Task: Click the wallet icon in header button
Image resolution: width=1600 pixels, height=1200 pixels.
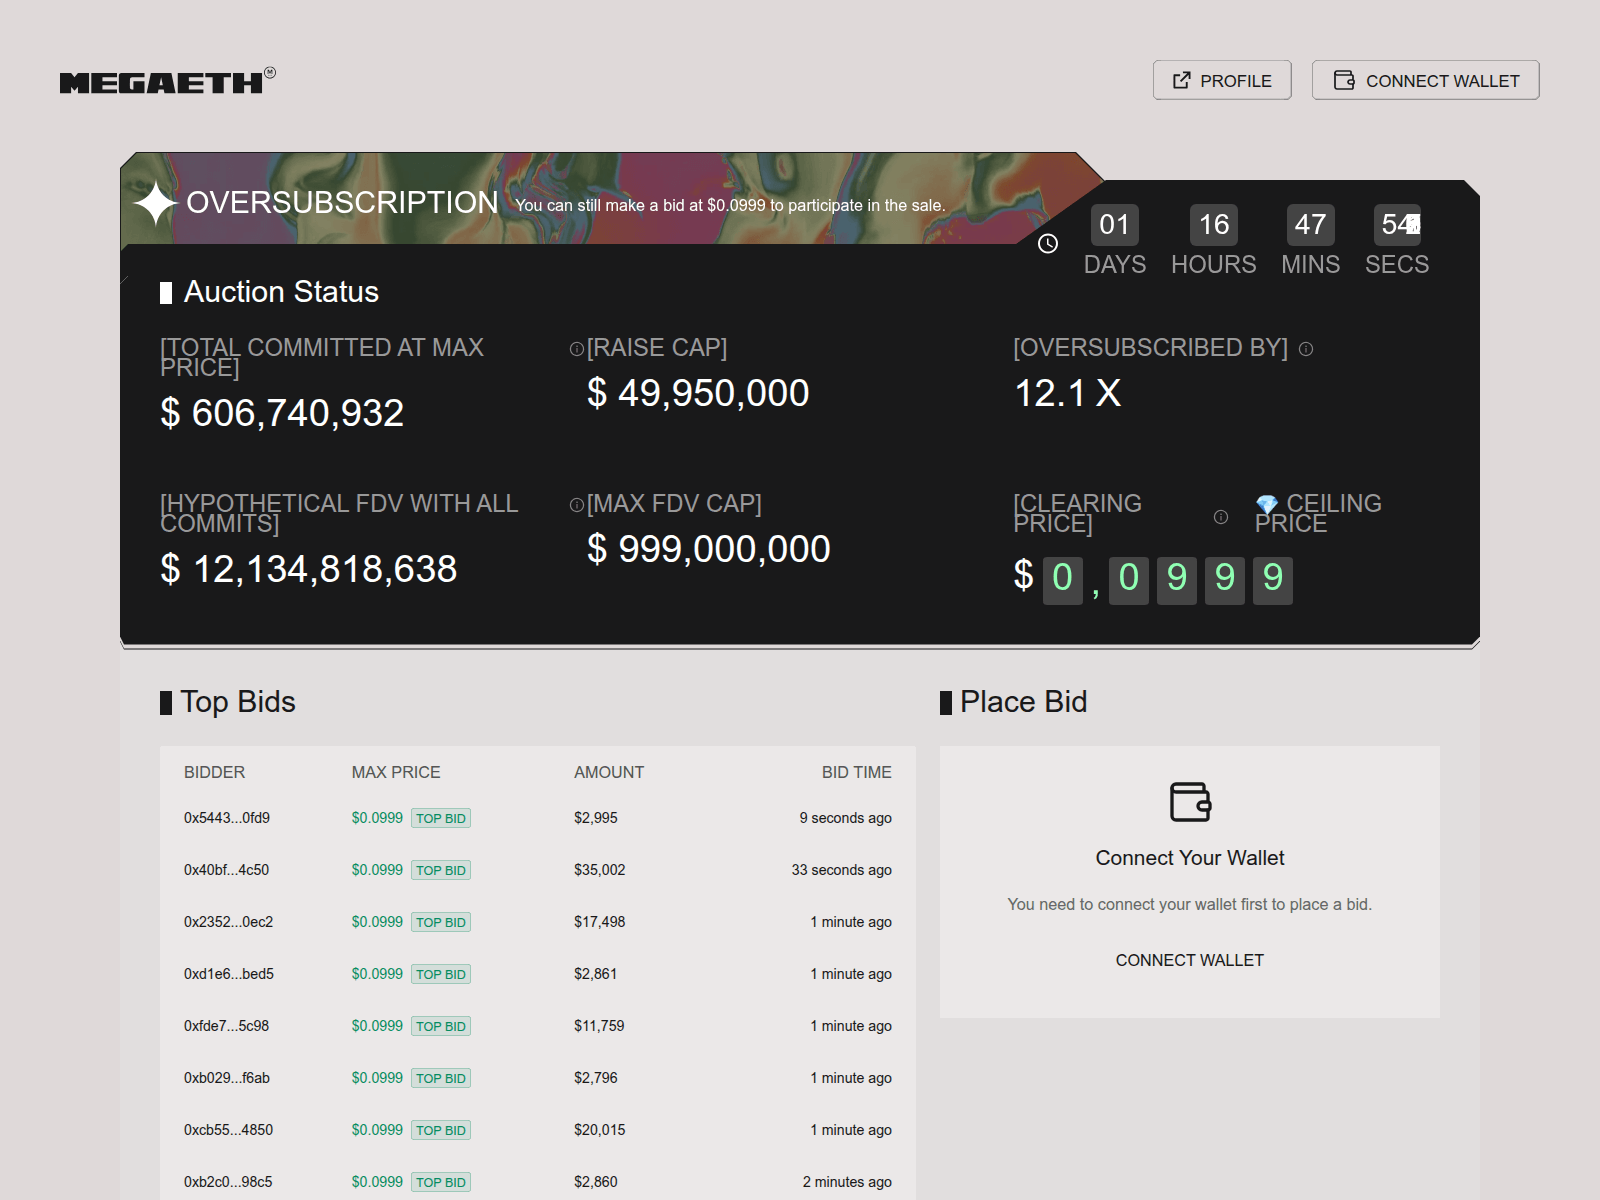Action: 1345,80
